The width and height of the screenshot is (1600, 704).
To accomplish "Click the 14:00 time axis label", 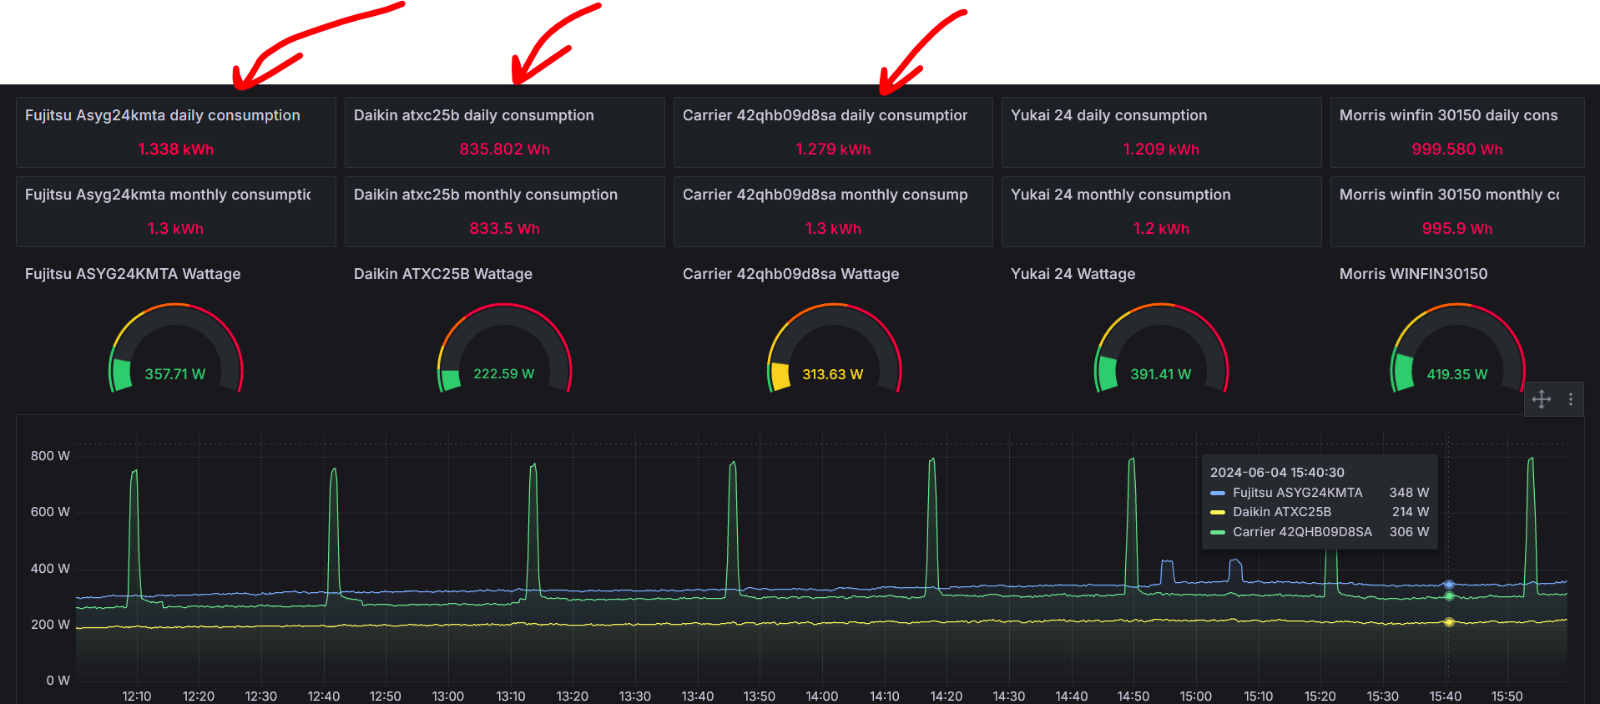I will tap(822, 696).
